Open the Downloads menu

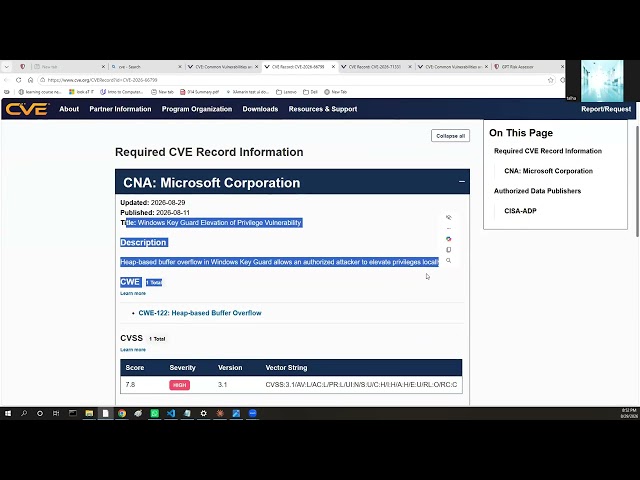[260, 109]
